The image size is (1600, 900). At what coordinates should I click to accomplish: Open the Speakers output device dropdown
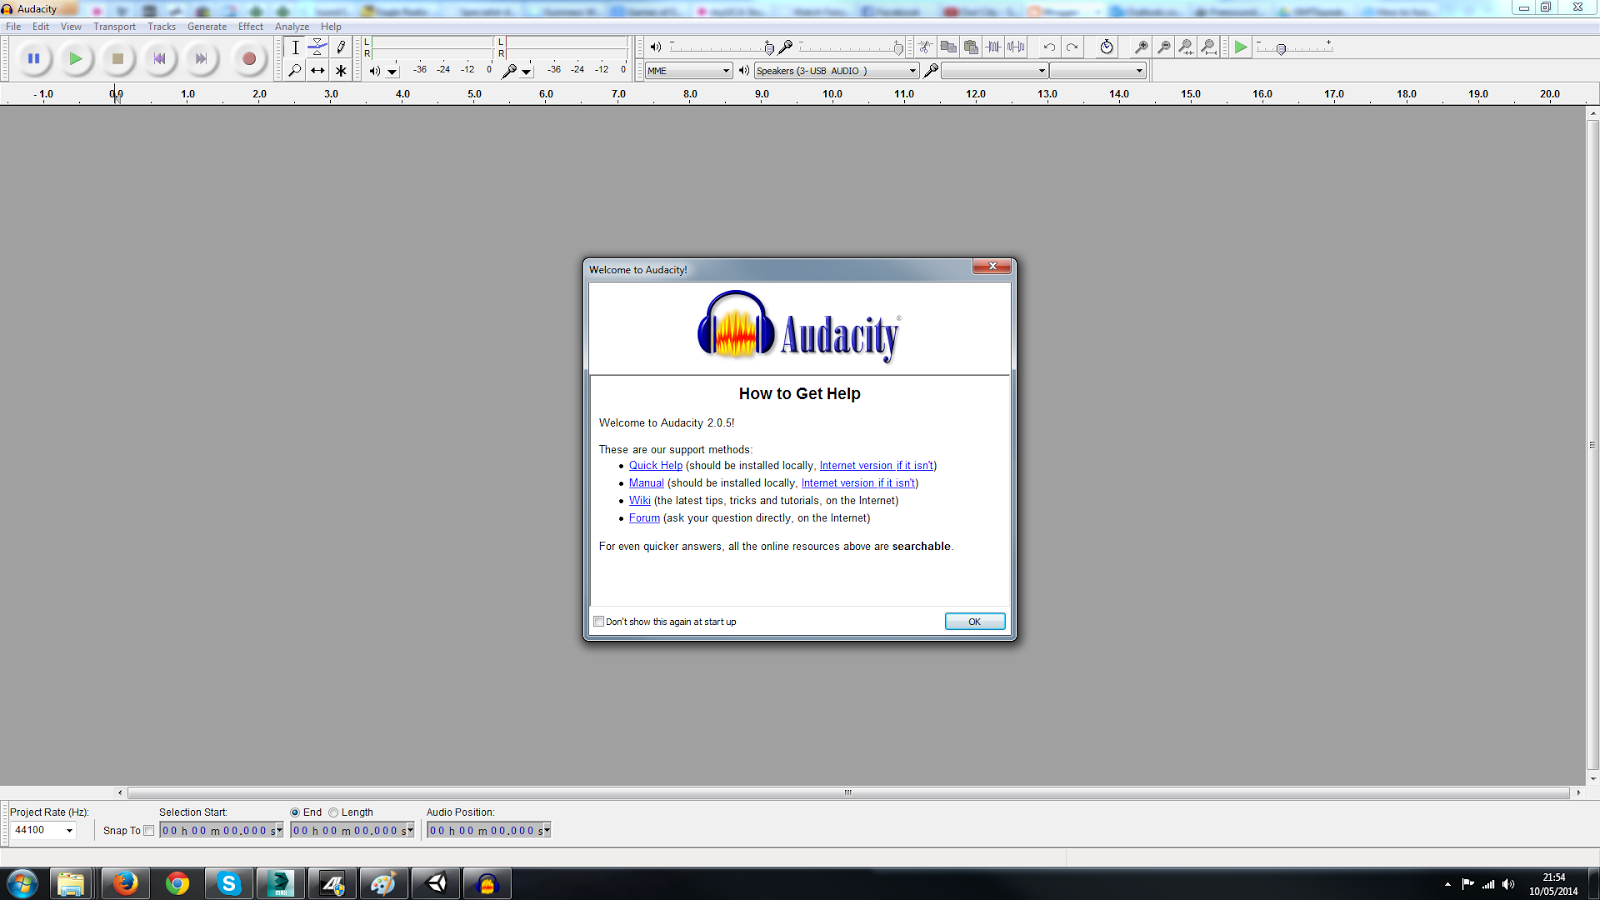836,71
